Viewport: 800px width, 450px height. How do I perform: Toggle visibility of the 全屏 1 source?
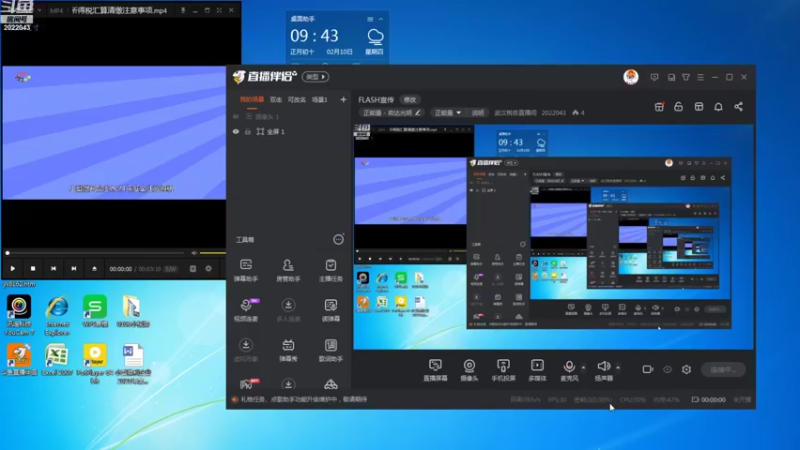[x=236, y=132]
